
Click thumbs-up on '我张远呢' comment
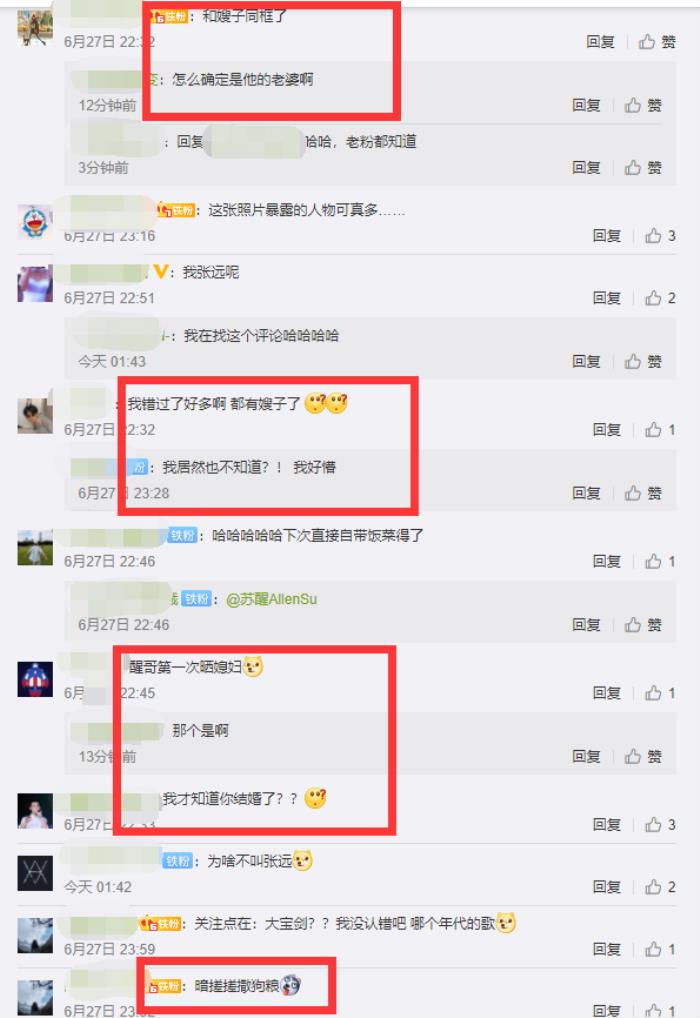click(x=660, y=298)
